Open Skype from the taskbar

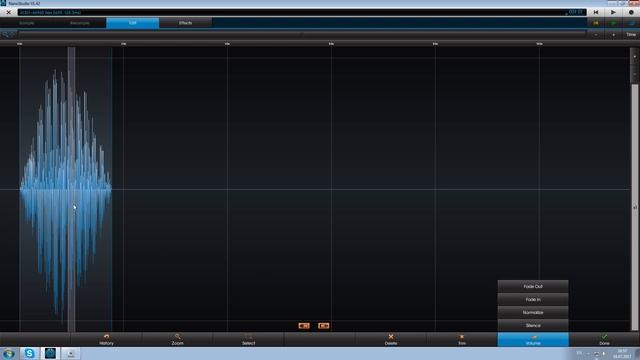29,353
